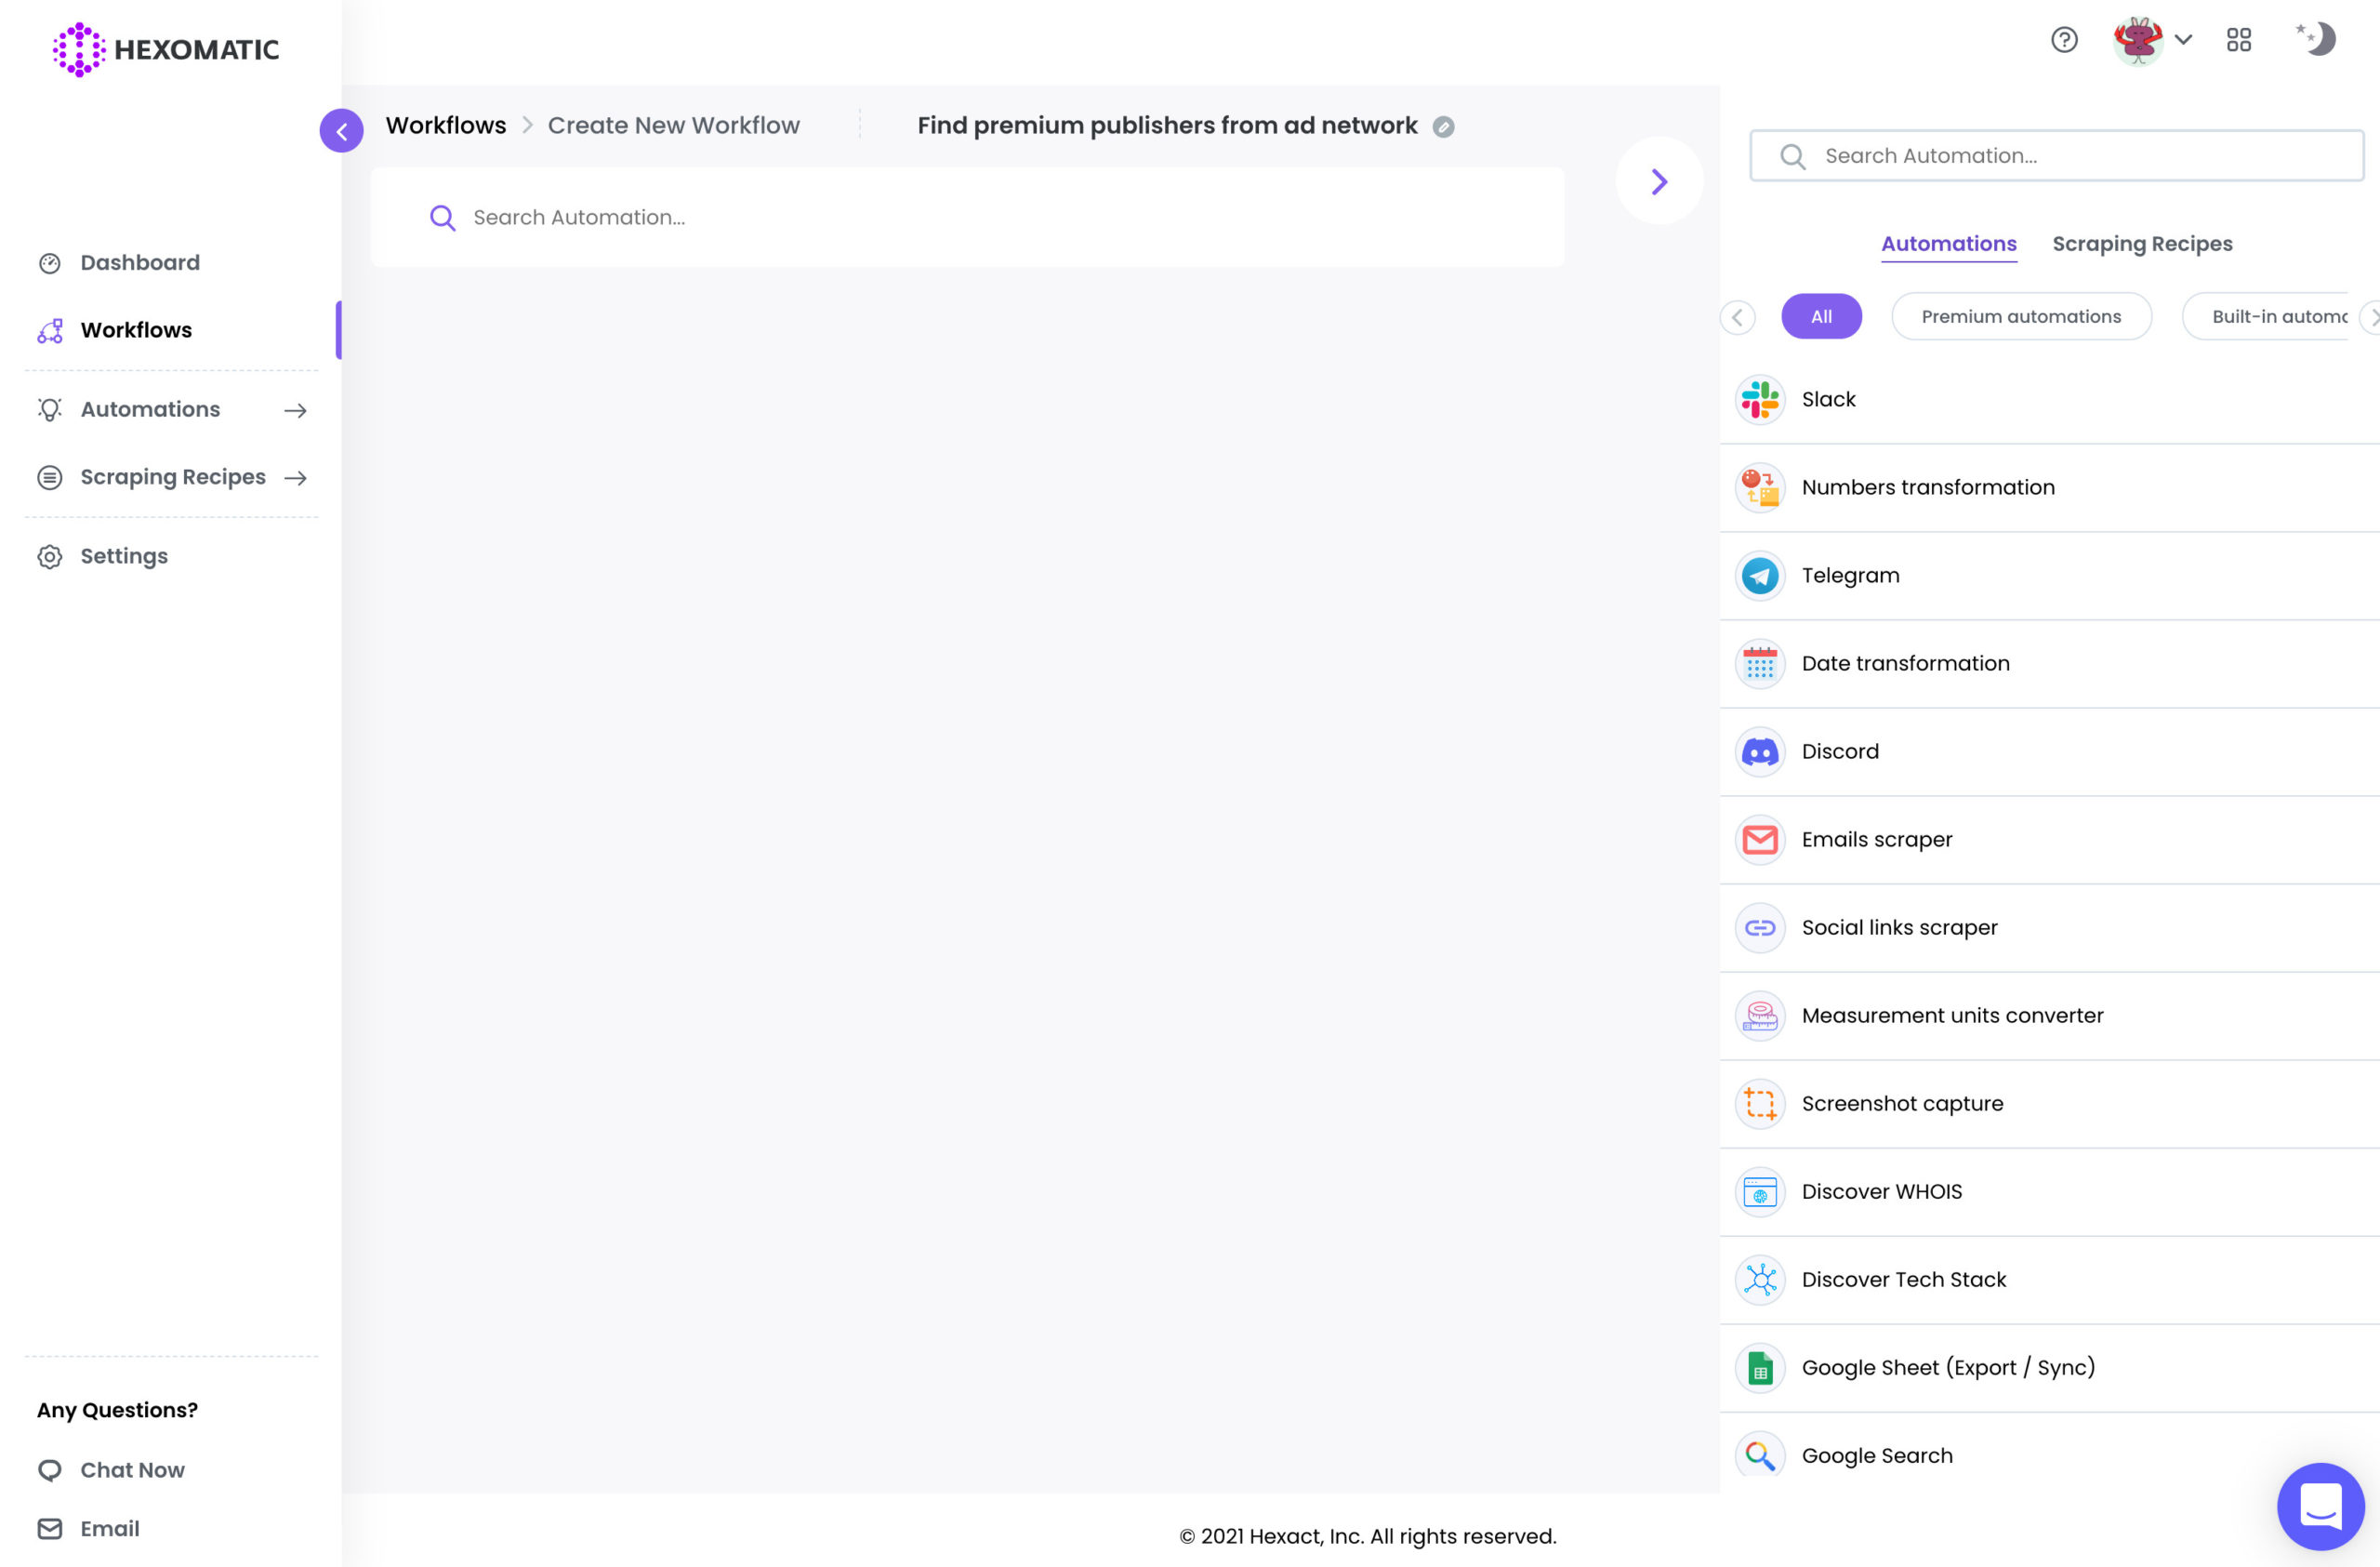Edit workflow name with pencil icon

[x=1443, y=127]
